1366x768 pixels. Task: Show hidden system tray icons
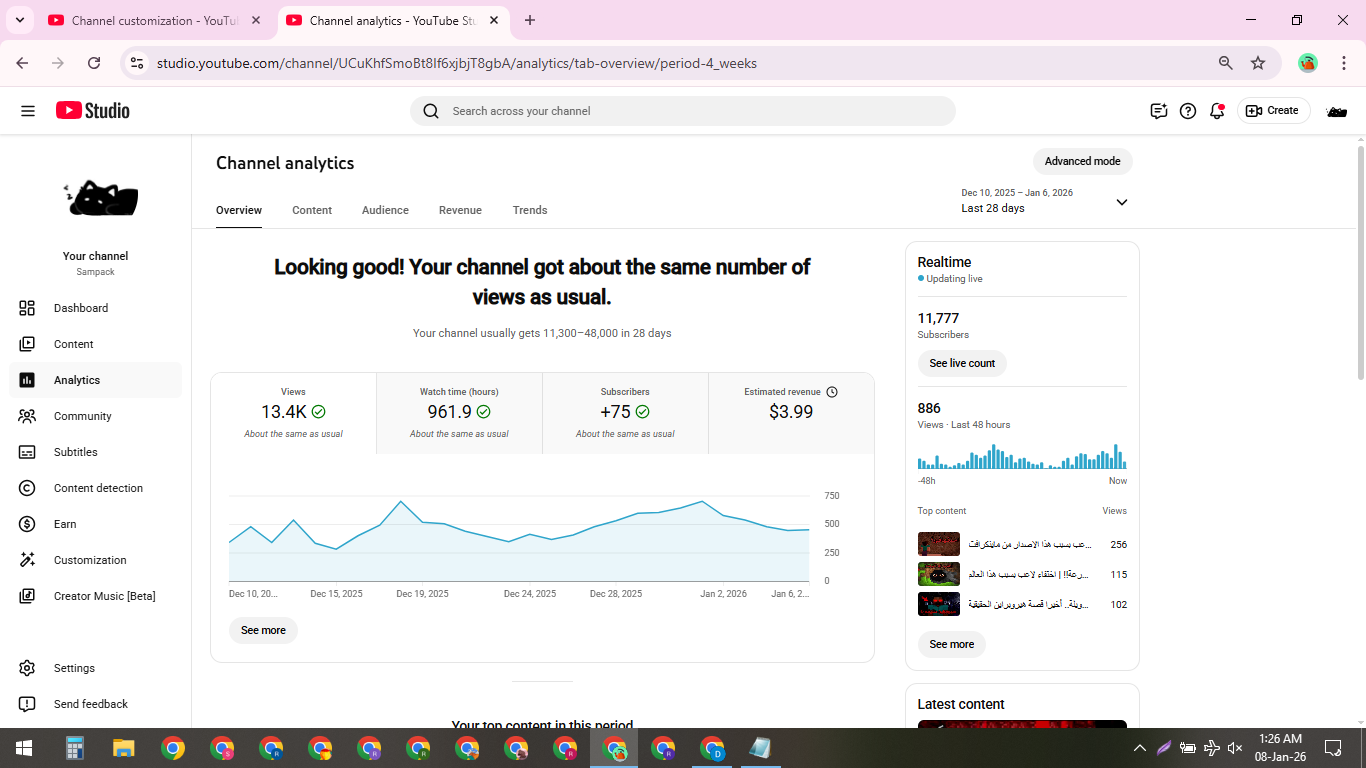1139,748
